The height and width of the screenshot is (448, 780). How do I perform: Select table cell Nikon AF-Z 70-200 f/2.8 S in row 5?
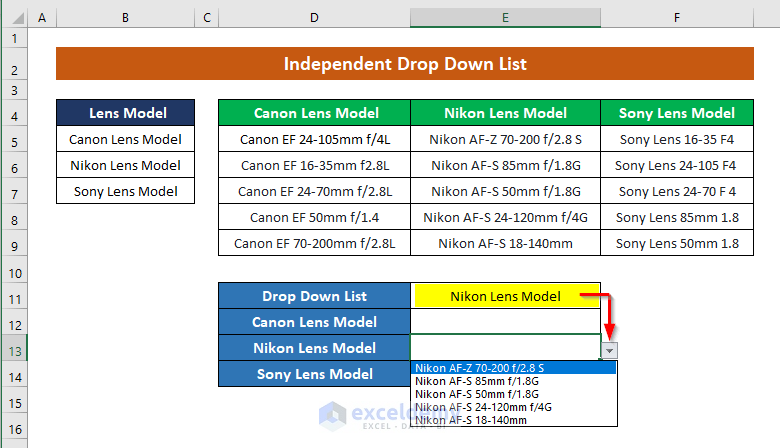coord(505,139)
